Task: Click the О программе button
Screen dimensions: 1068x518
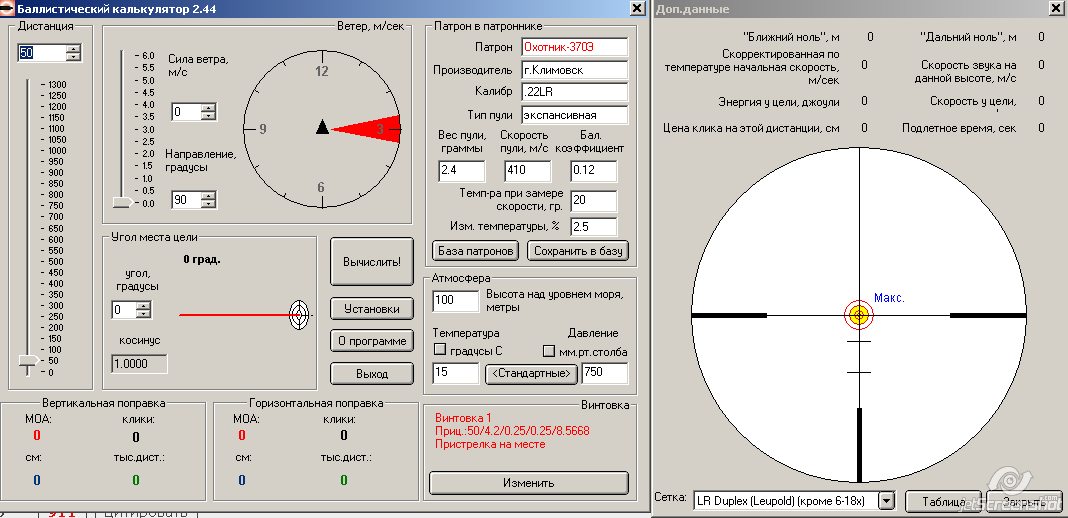Action: click(372, 341)
